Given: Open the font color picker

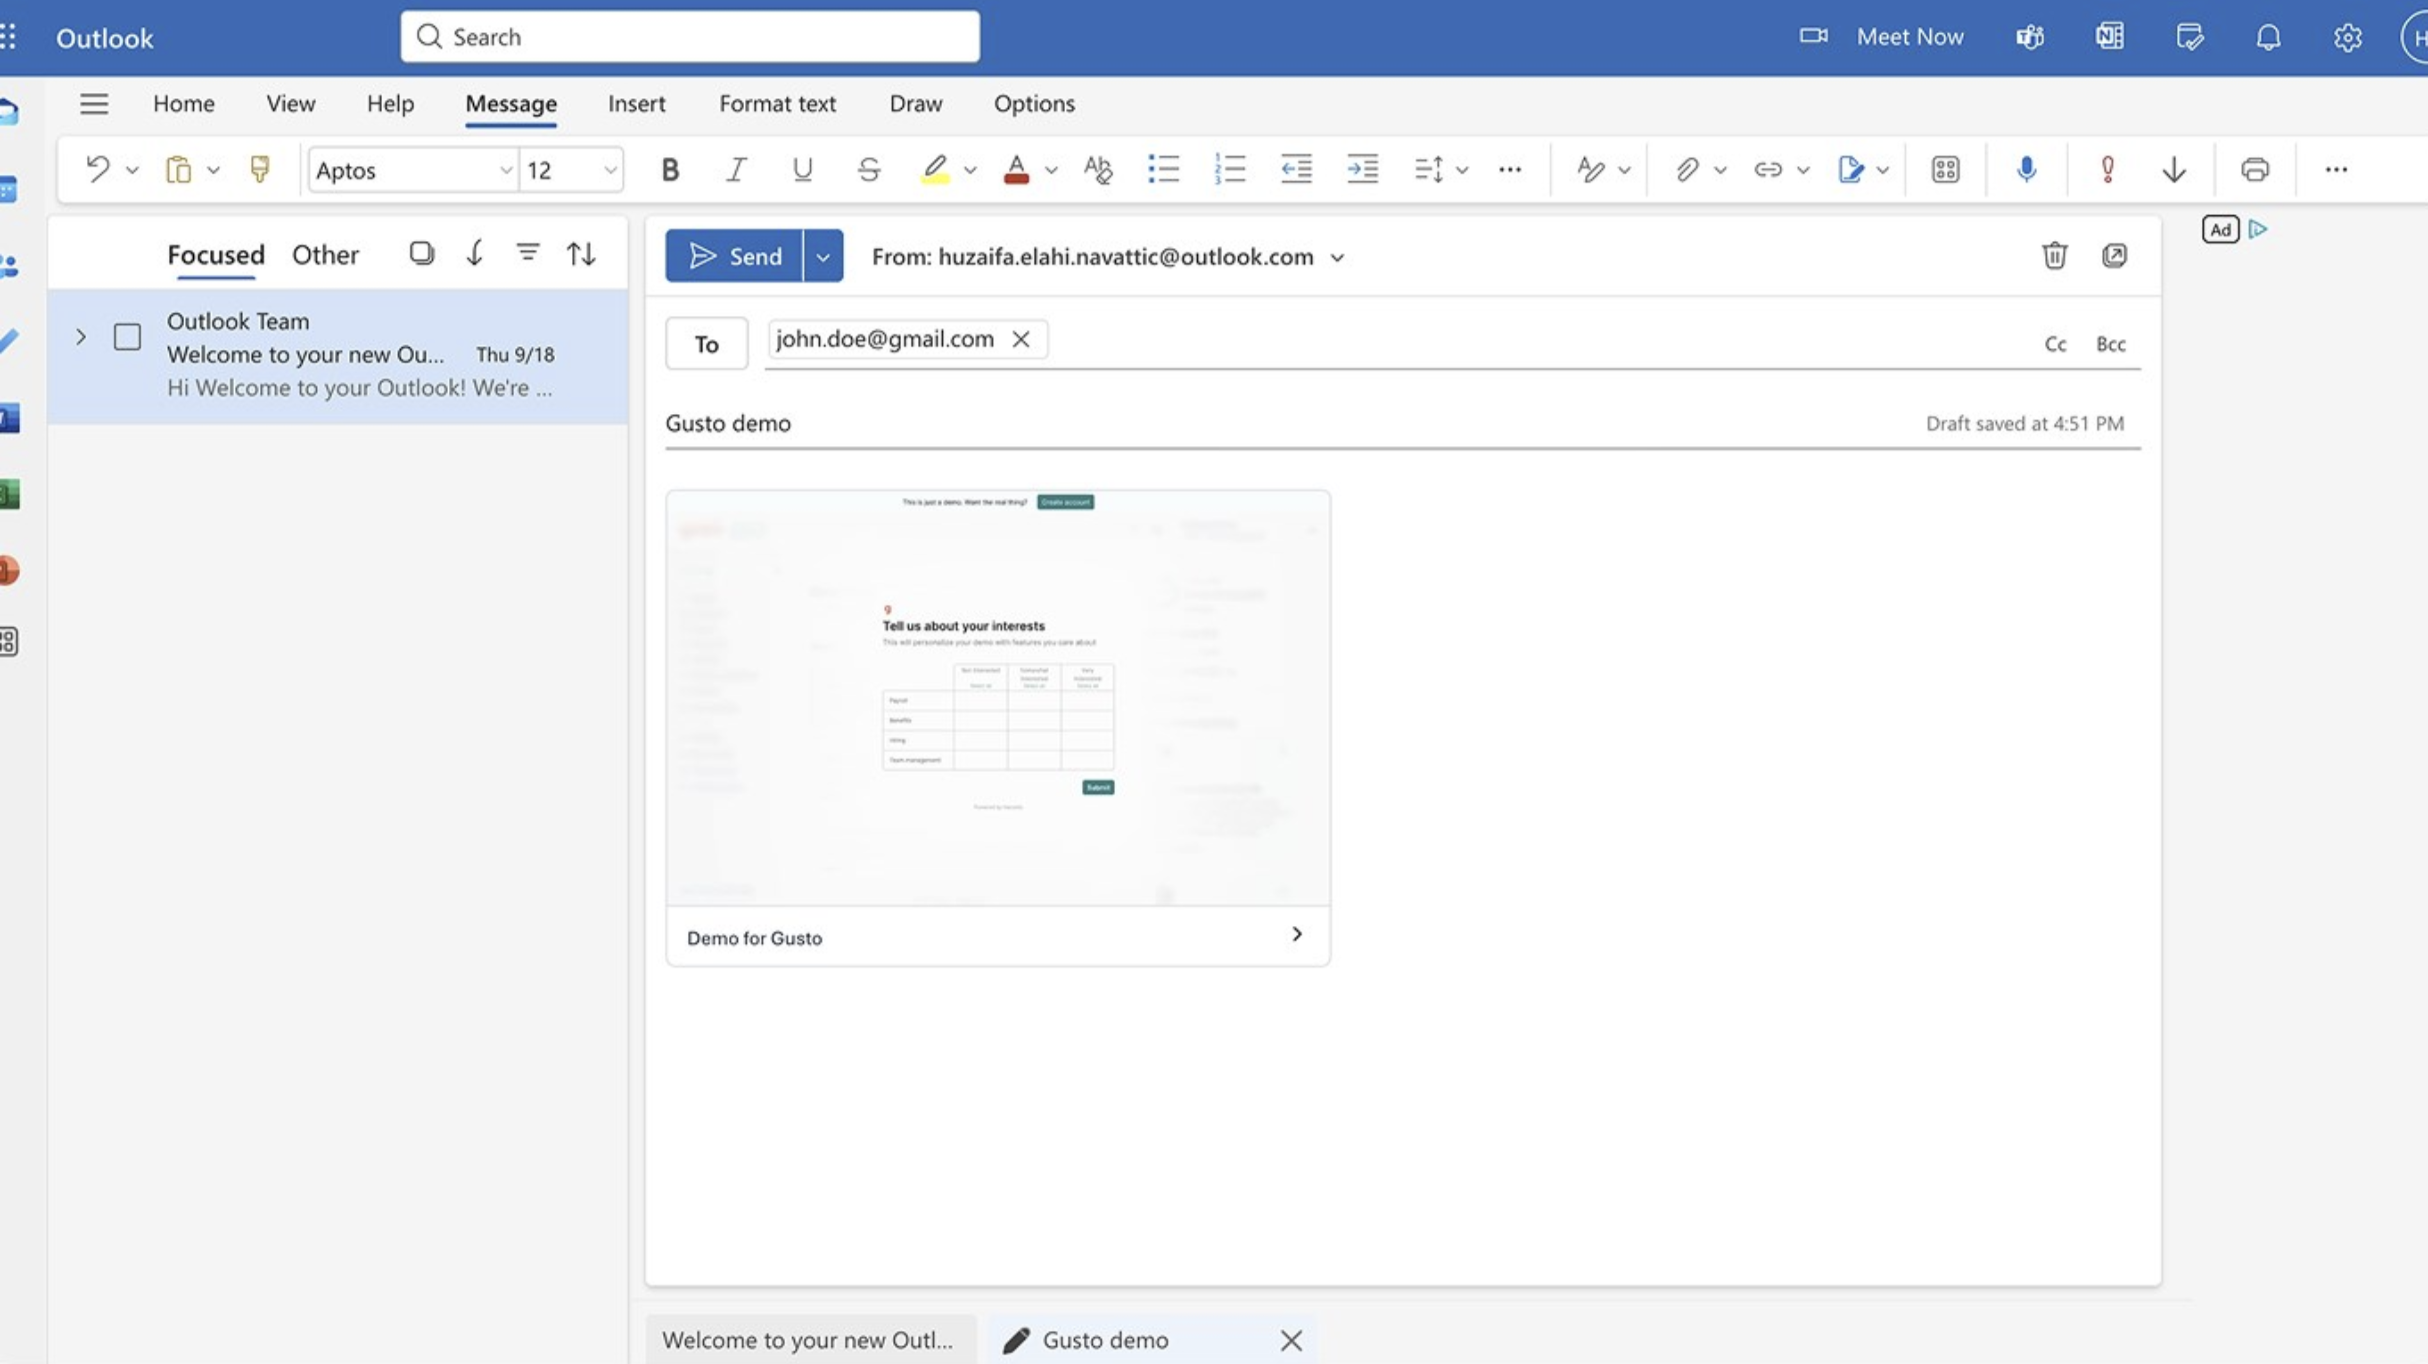Looking at the screenshot, I should [x=1016, y=169].
